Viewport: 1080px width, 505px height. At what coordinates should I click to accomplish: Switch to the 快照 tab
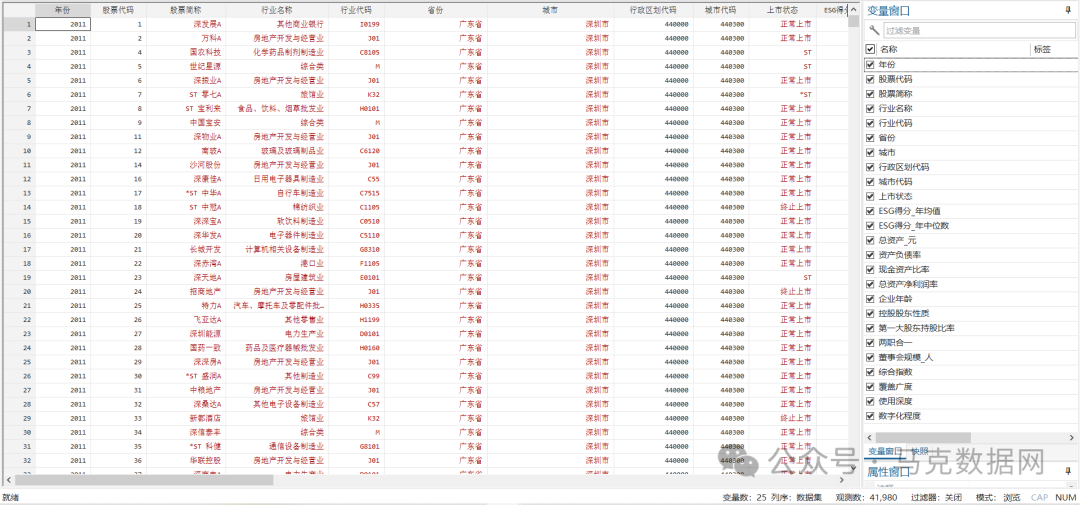point(919,451)
